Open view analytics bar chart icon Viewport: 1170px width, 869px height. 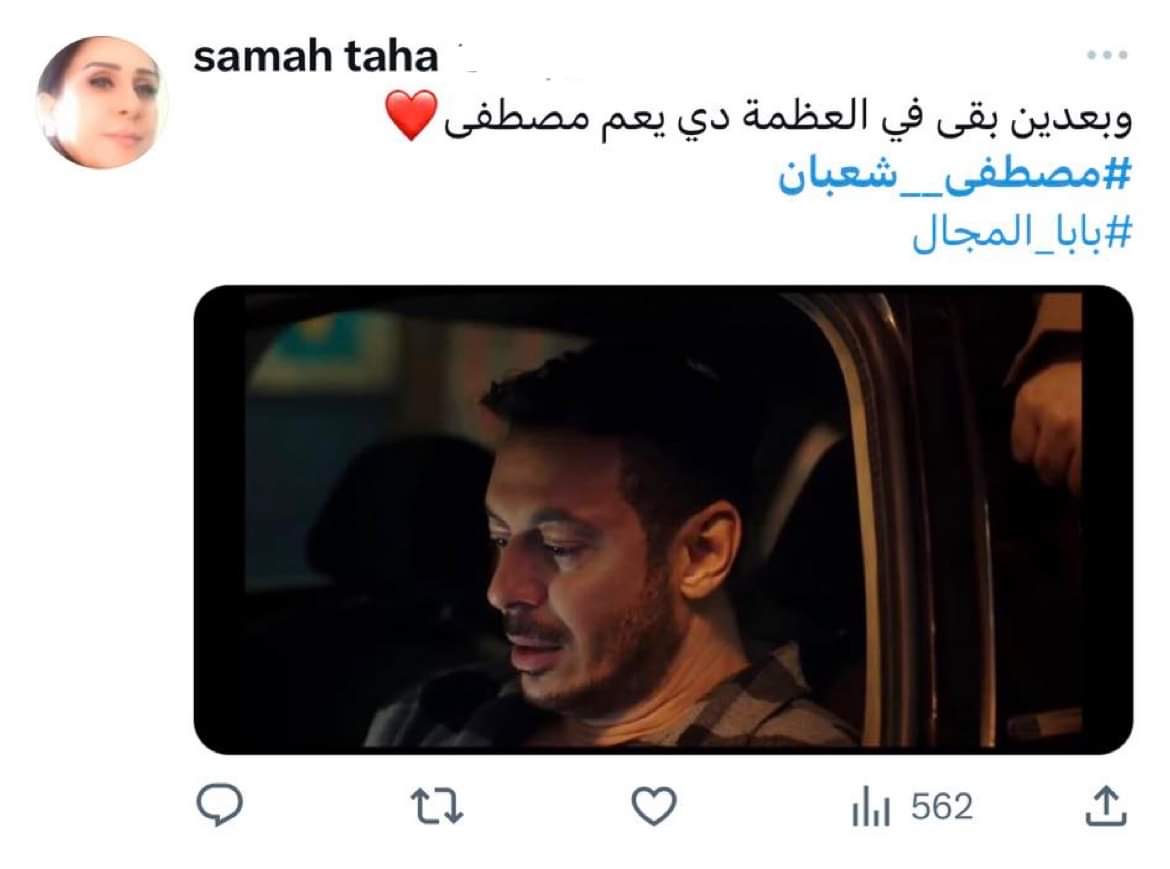[x=871, y=806]
